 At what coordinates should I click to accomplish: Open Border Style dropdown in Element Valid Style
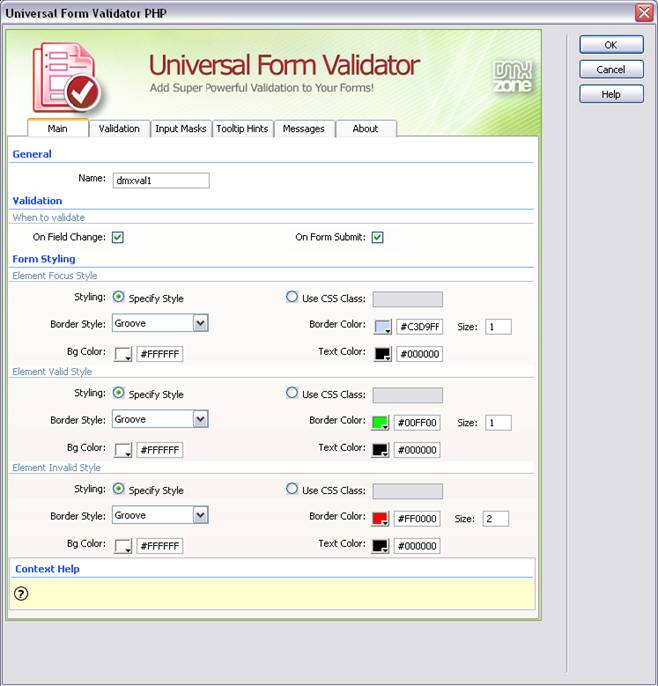160,419
